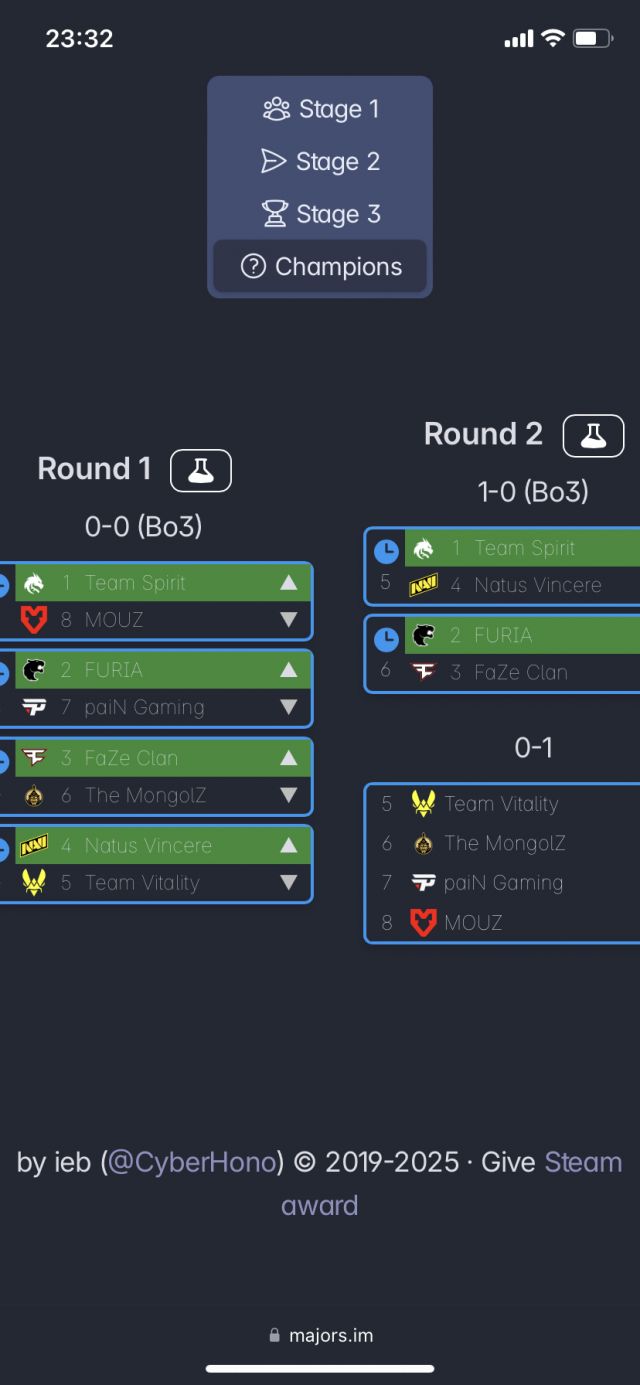This screenshot has width=640, height=1385.
Task: Switch to the Stage 1 tab
Action: click(320, 109)
